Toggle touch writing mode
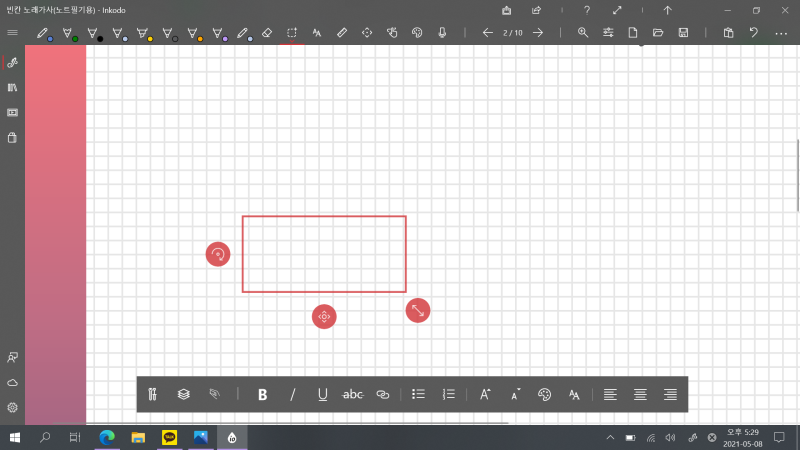The image size is (800, 450). point(392,33)
